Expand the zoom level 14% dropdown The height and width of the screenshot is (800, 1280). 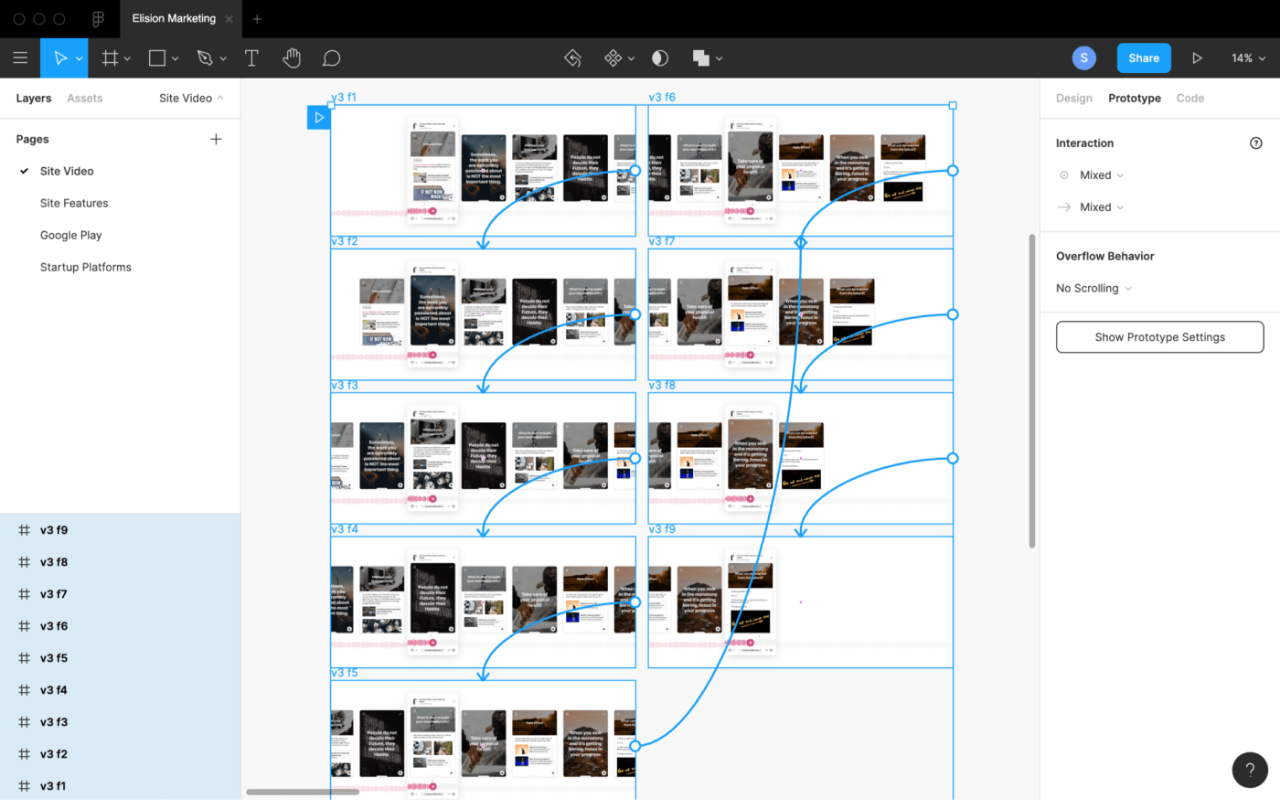pos(1248,57)
